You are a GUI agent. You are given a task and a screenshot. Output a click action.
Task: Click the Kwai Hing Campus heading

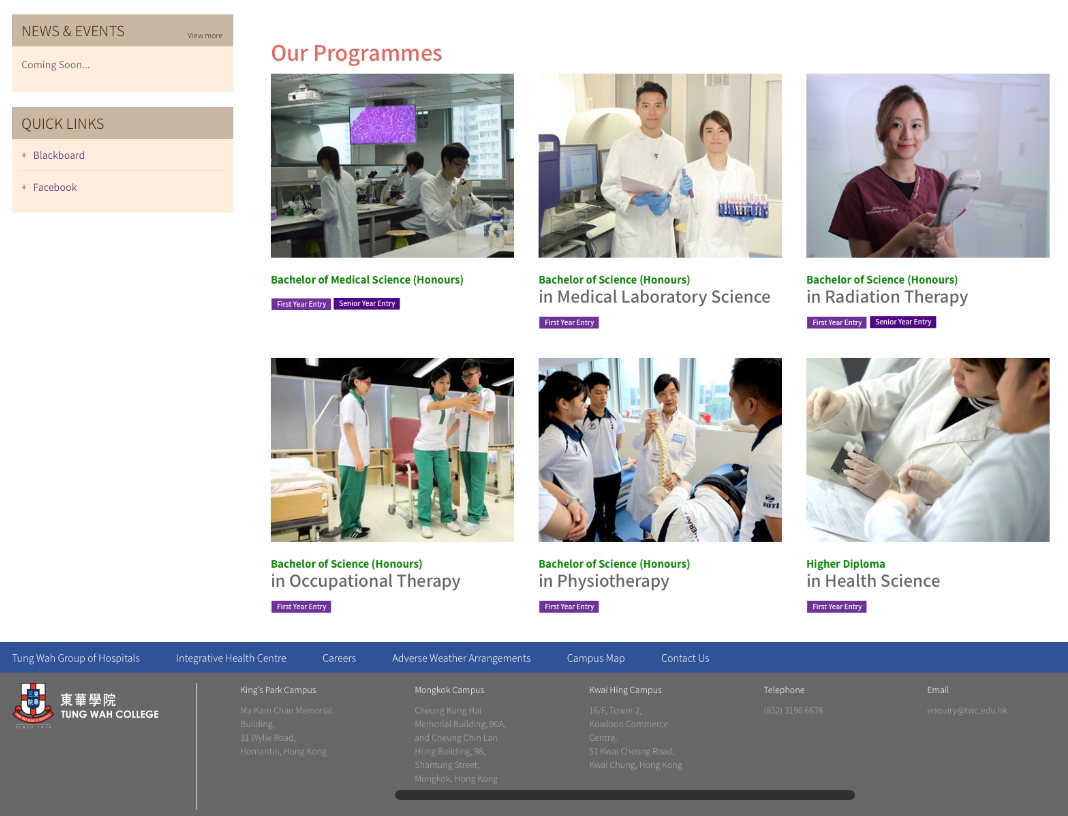coord(625,690)
